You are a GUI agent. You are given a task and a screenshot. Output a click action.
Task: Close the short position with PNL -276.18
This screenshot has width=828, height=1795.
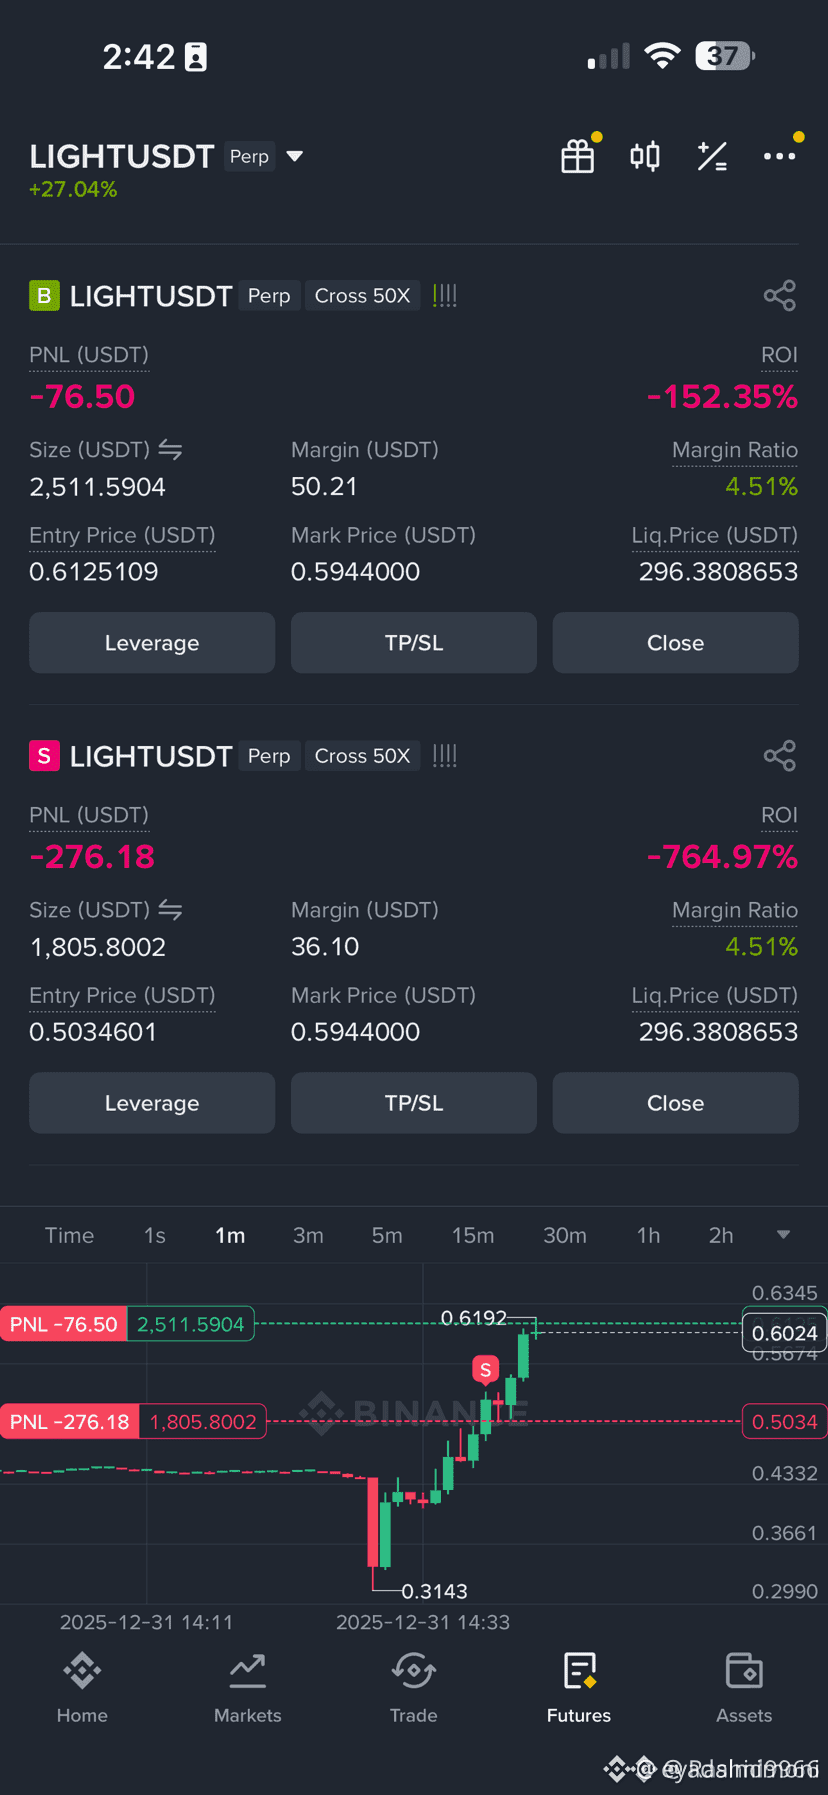click(676, 1103)
